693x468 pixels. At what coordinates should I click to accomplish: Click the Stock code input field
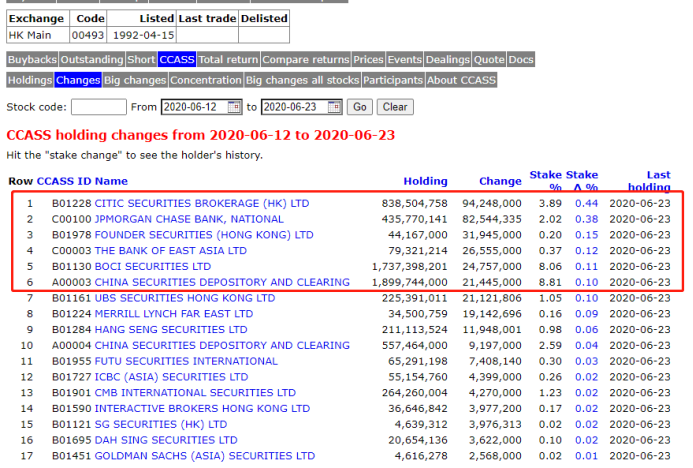[99, 107]
